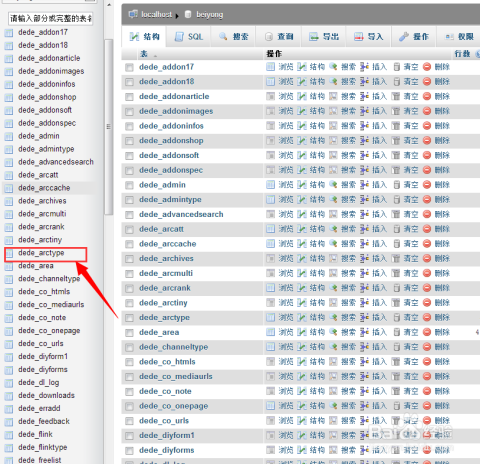Open the dede_channeltype table link
Image resolution: width=480 pixels, height=464 pixels.
174,347
